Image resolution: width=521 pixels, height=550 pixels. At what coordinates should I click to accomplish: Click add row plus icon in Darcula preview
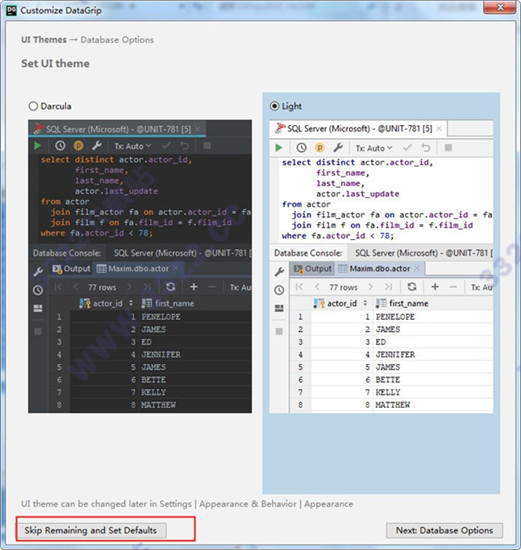pyautogui.click(x=194, y=287)
